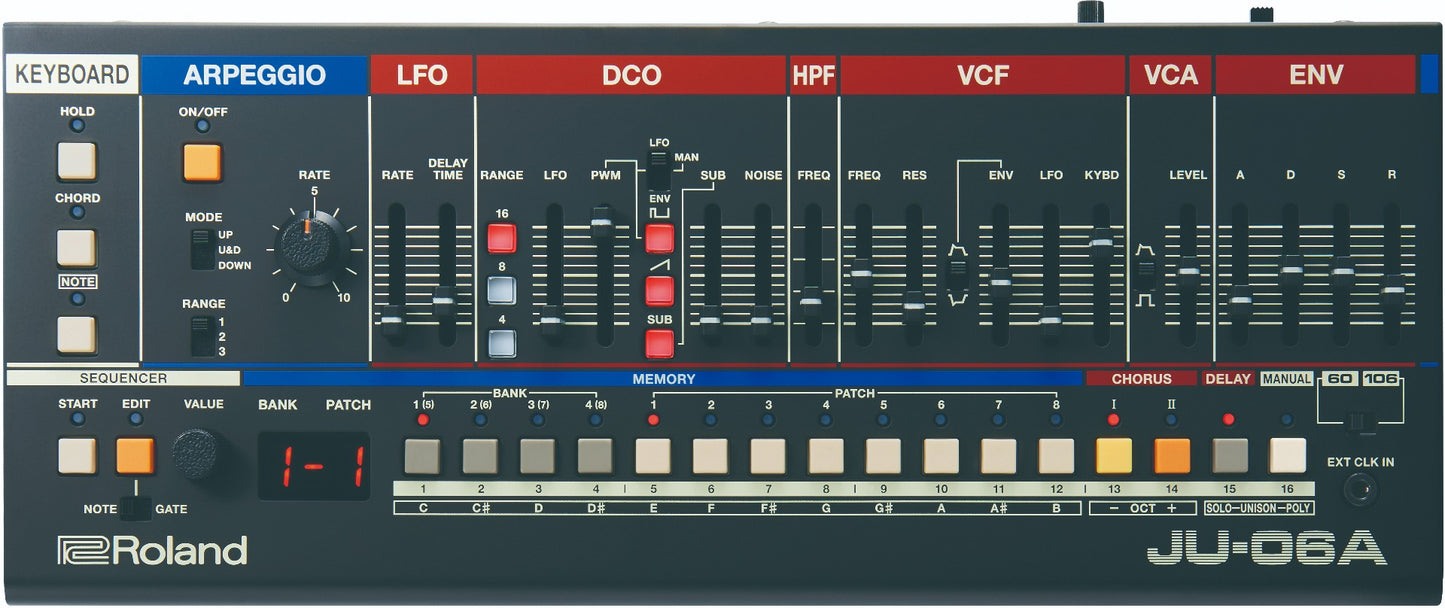Image resolution: width=1445 pixels, height=608 pixels.
Task: Flip the Arpeggio RANGE switch
Action: coord(202,337)
